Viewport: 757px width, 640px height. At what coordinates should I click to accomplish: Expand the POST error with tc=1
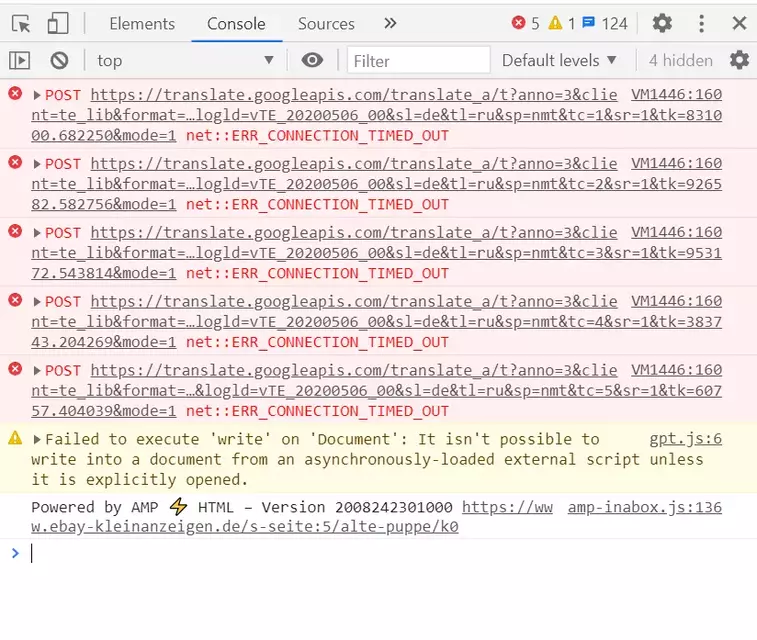37,95
